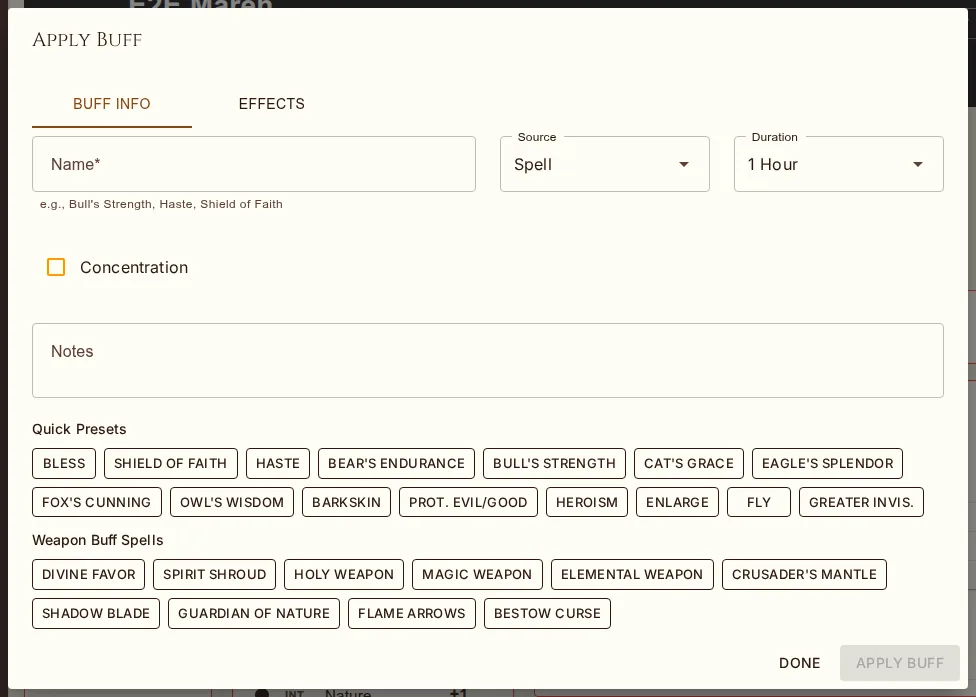976x697 pixels.
Task: Choose the Spirit Shroud weapon buff
Action: 215,574
